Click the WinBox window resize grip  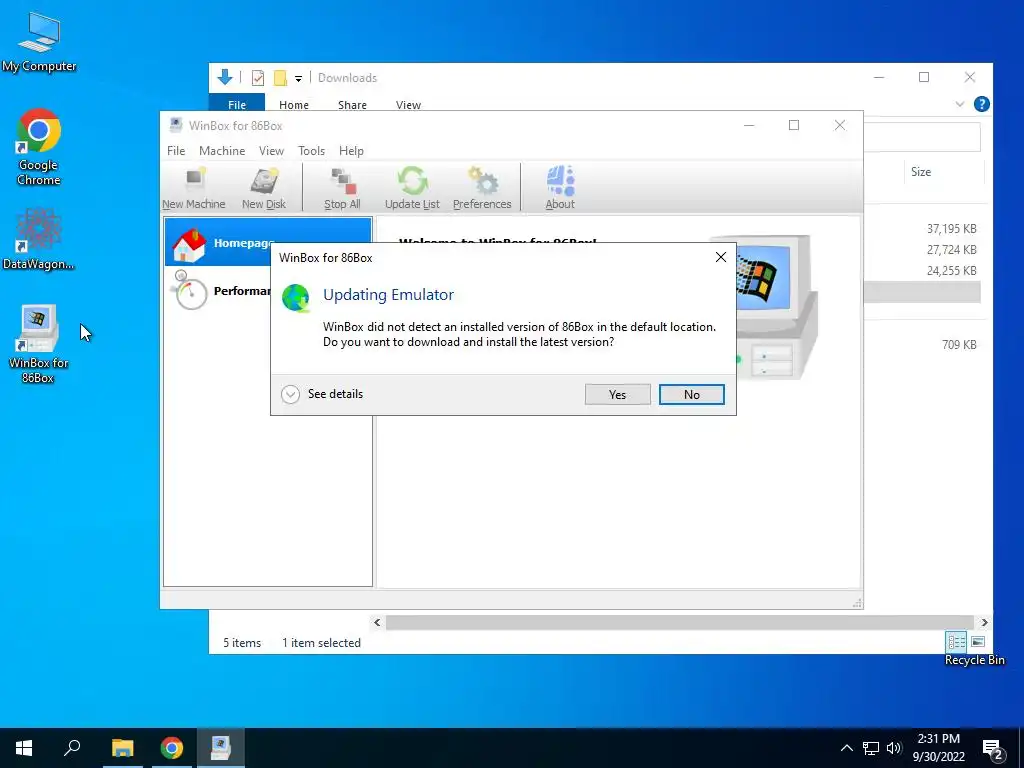pos(857,603)
